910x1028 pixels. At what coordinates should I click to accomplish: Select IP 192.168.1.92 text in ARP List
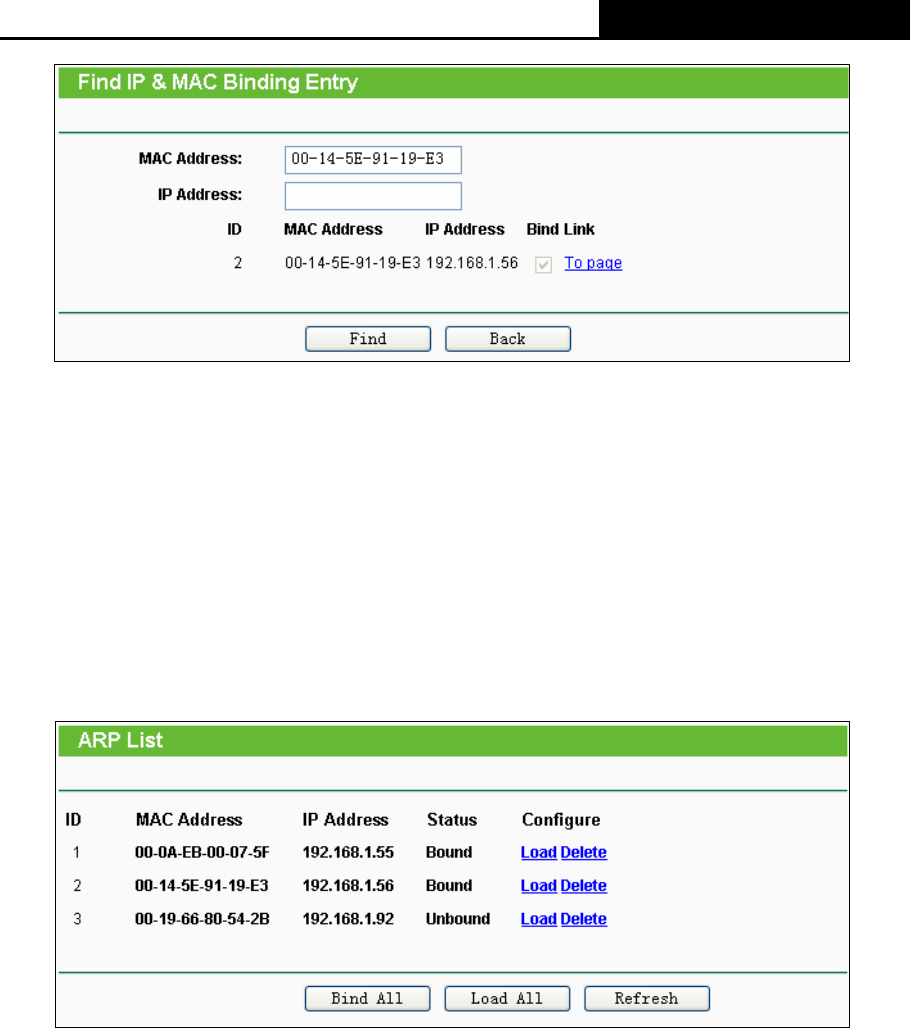[x=348, y=919]
